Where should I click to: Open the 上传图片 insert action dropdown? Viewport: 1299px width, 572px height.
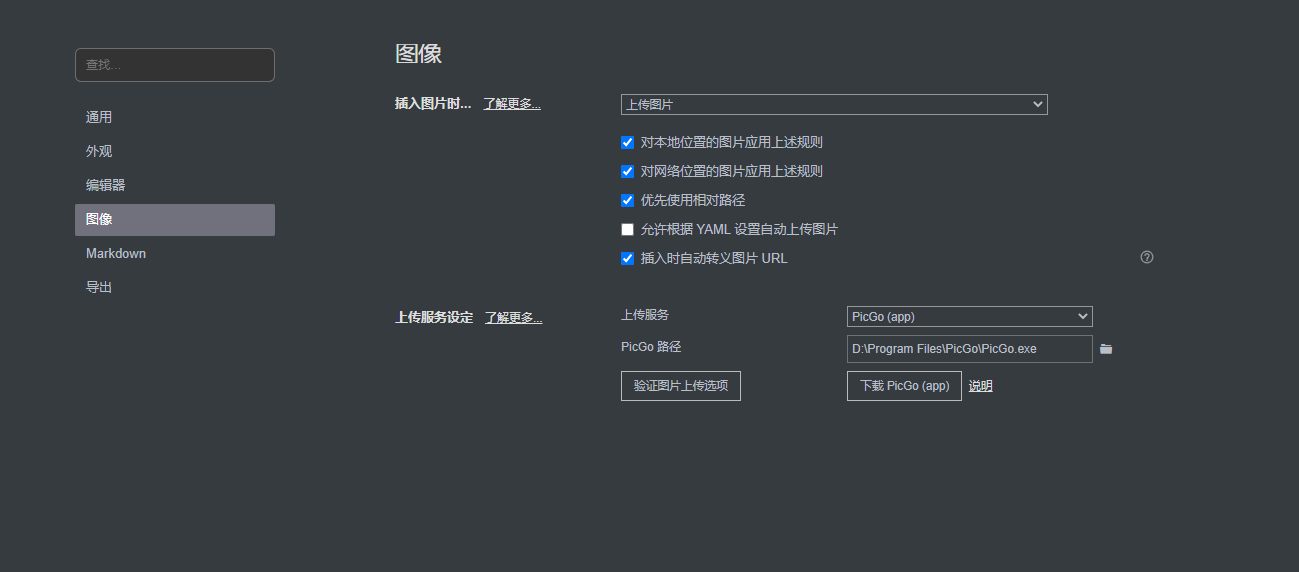pyautogui.click(x=833, y=104)
